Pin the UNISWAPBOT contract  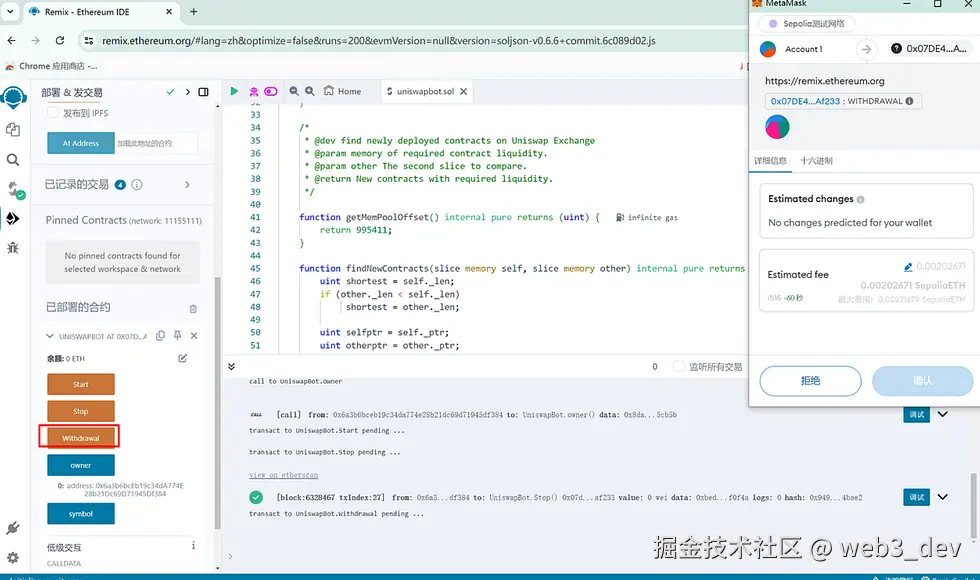[178, 336]
